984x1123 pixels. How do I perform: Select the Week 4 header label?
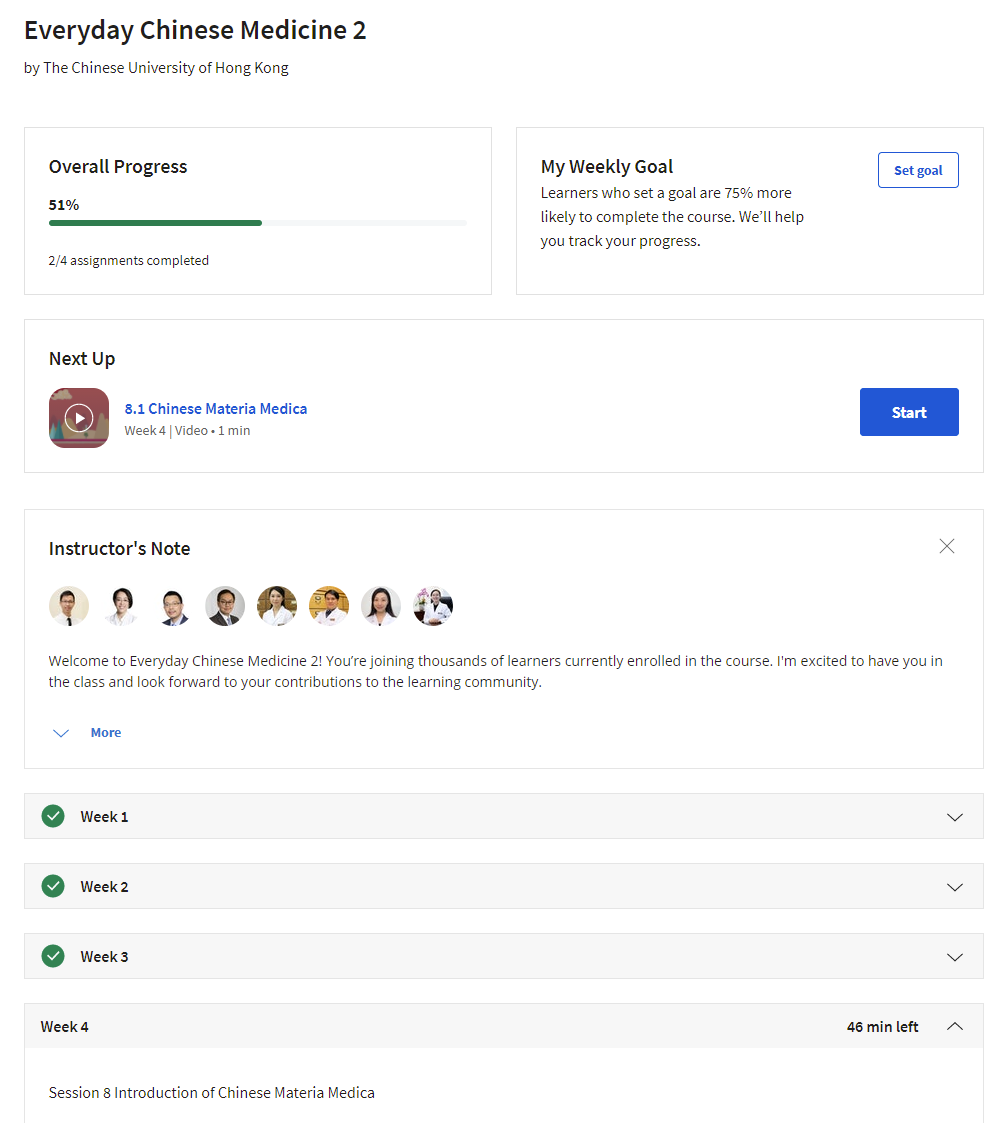pyautogui.click(x=65, y=1027)
